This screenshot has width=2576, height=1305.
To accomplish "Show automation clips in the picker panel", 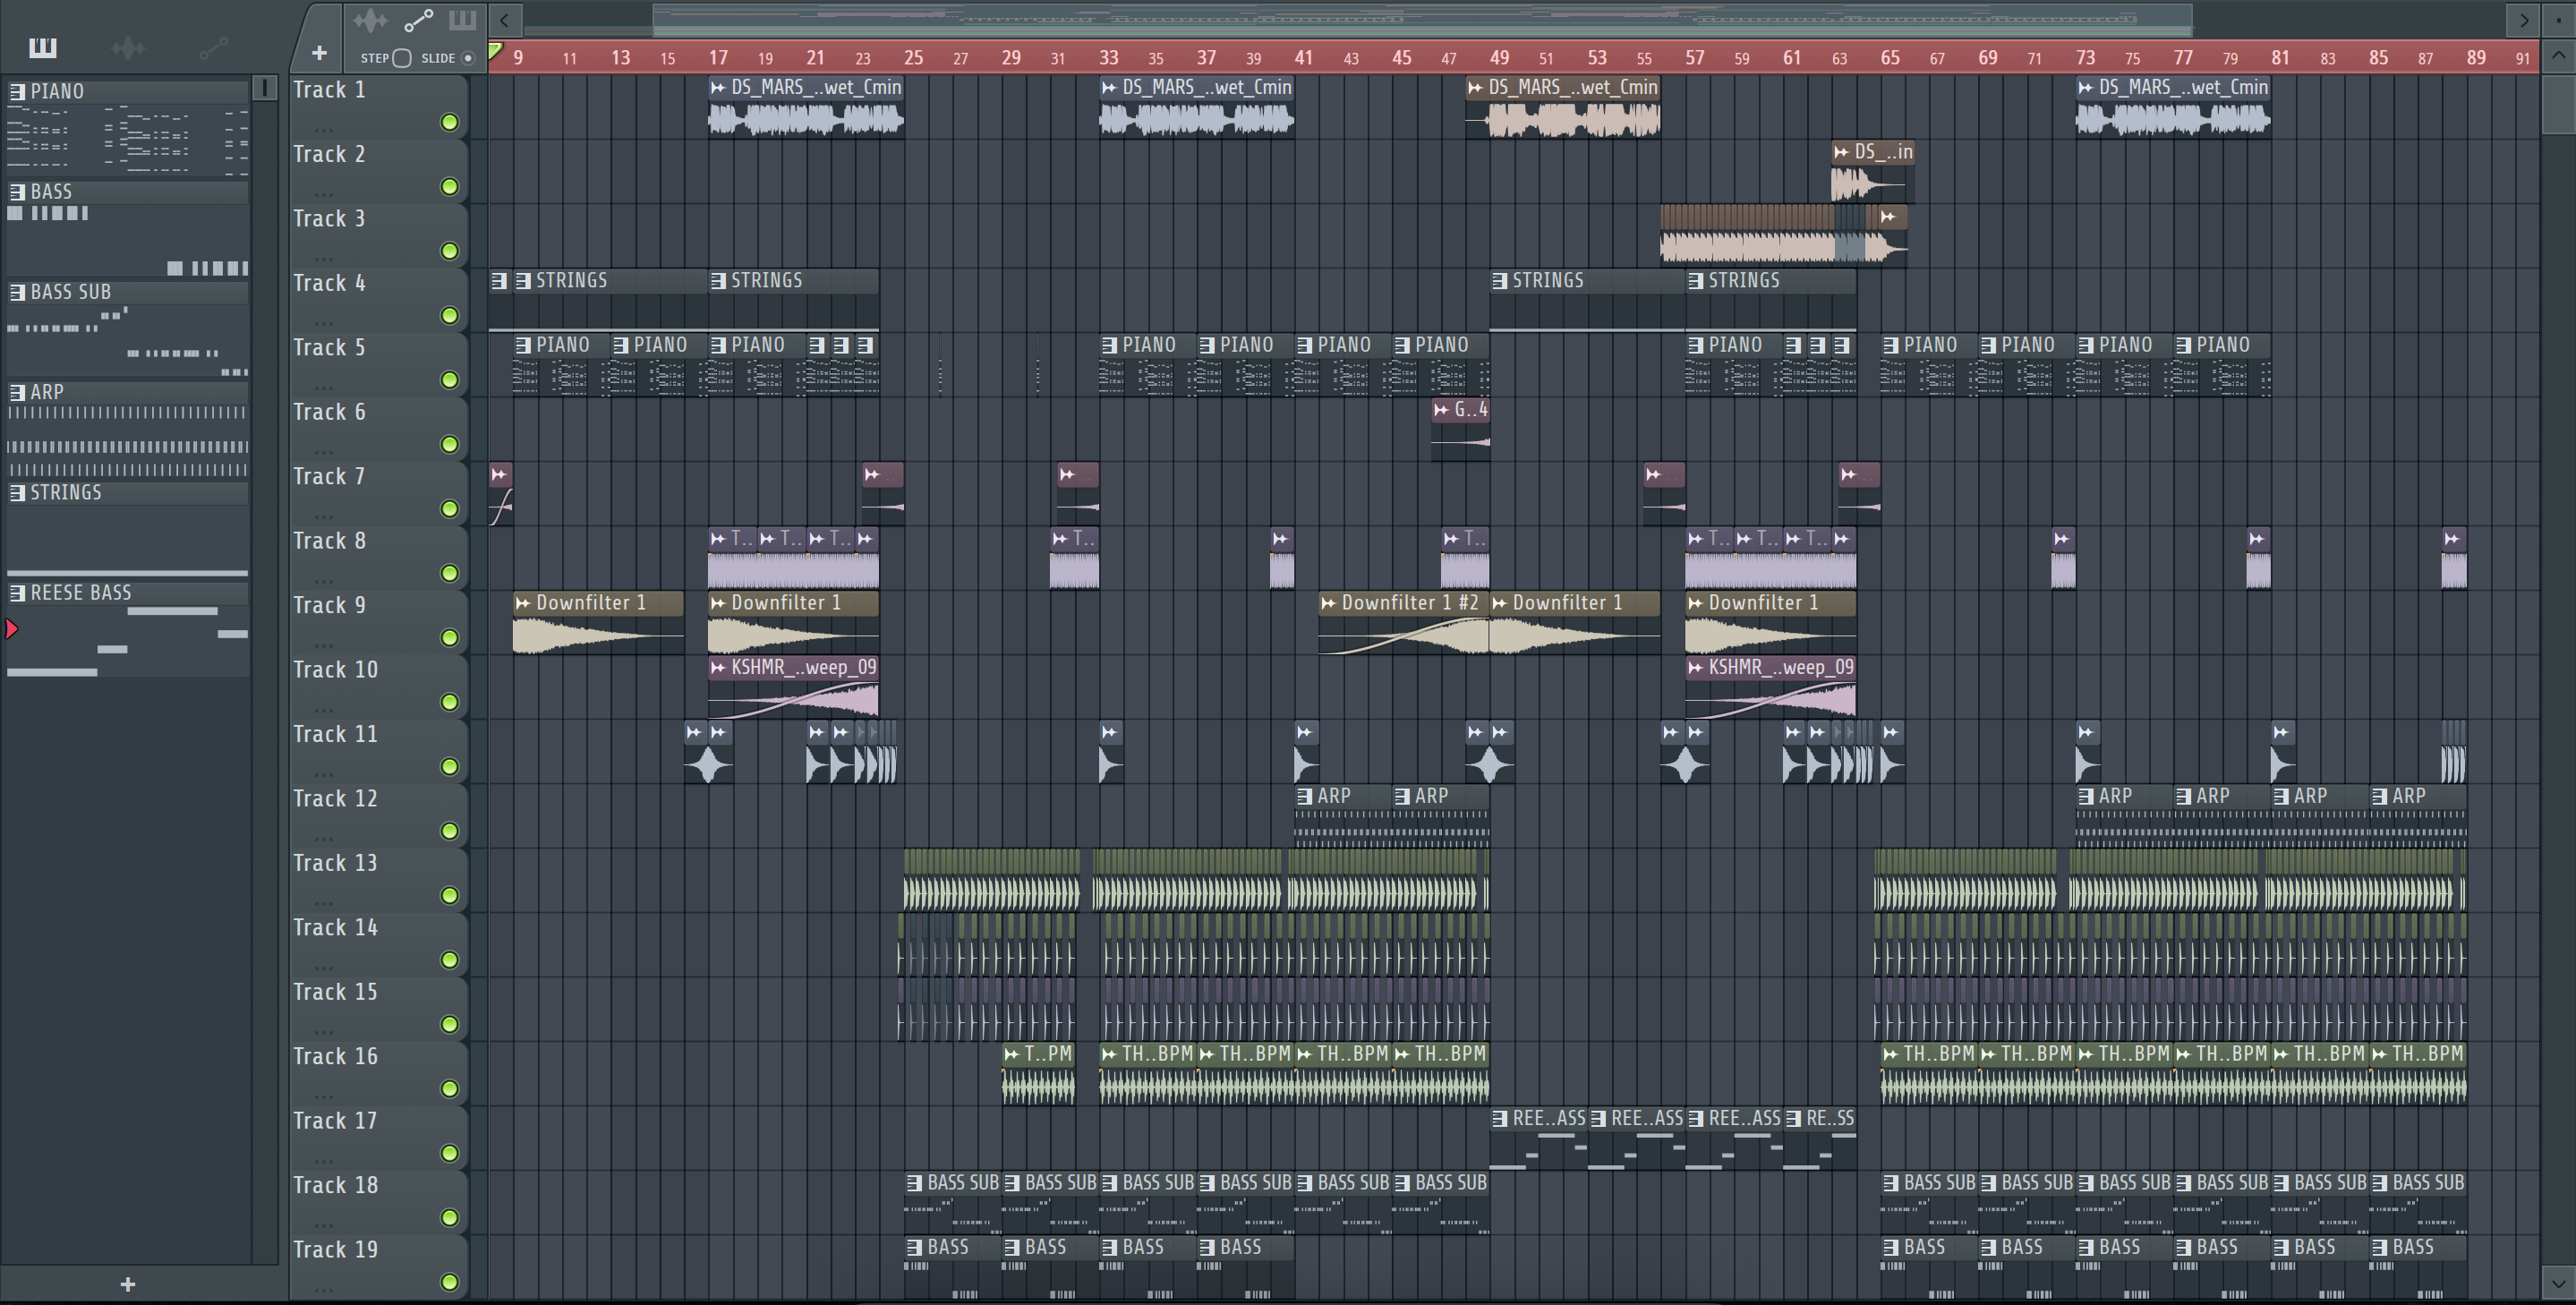I will point(213,47).
